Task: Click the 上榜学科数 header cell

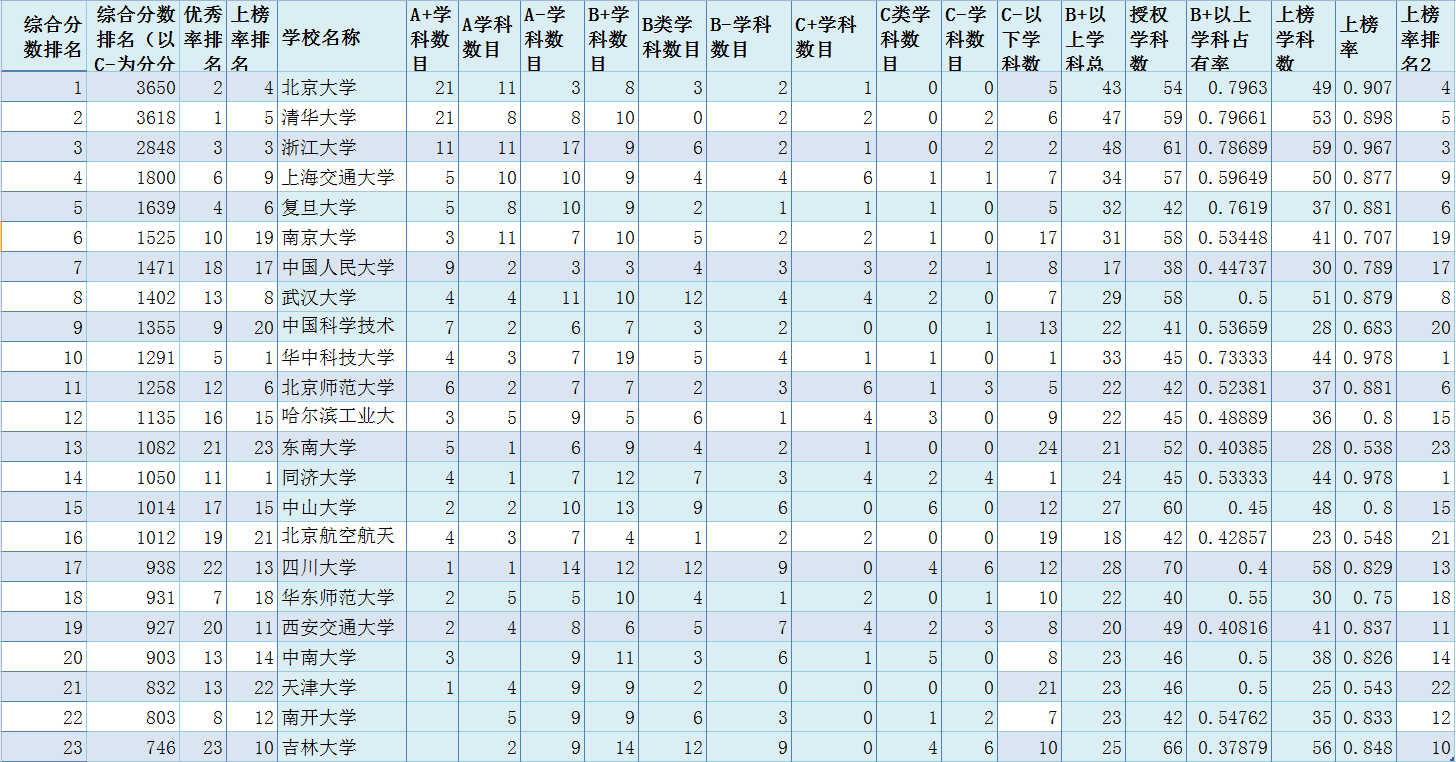Action: click(x=1303, y=36)
